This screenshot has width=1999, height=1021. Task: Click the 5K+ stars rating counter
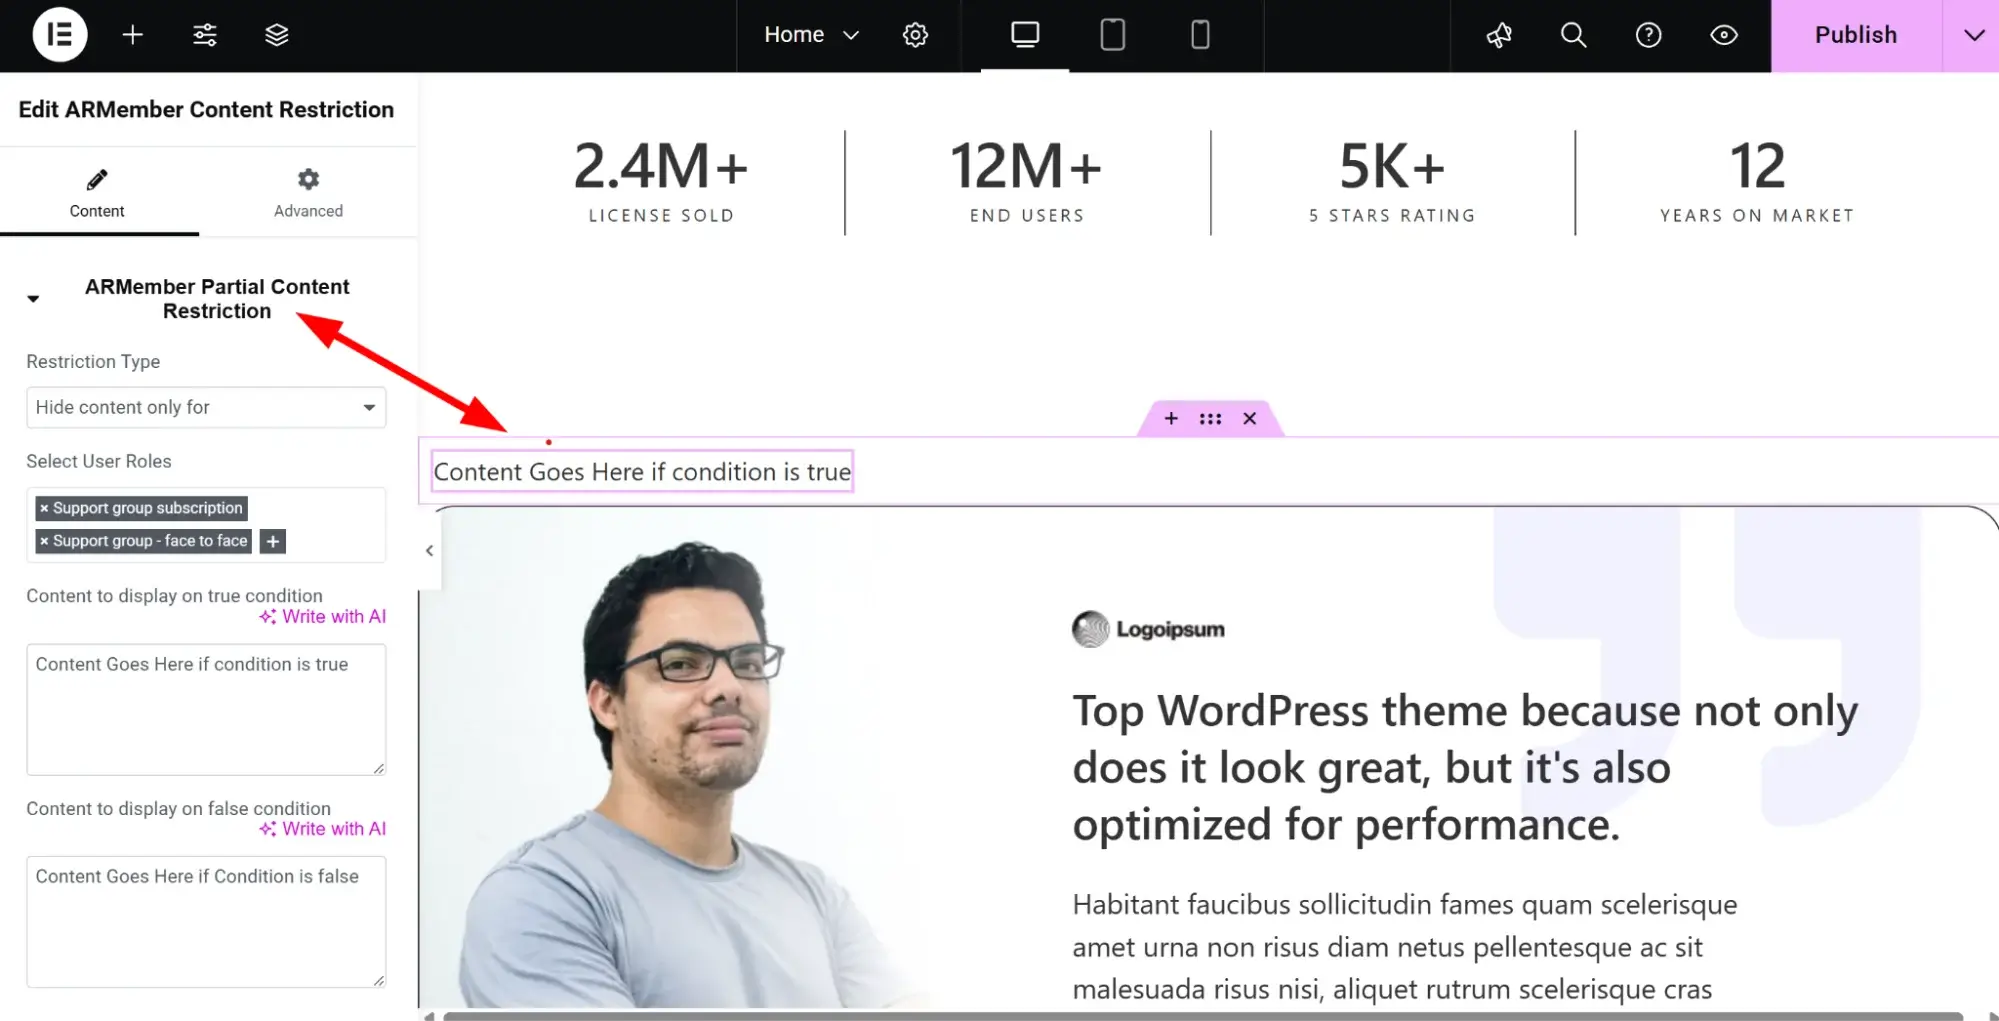coord(1392,182)
